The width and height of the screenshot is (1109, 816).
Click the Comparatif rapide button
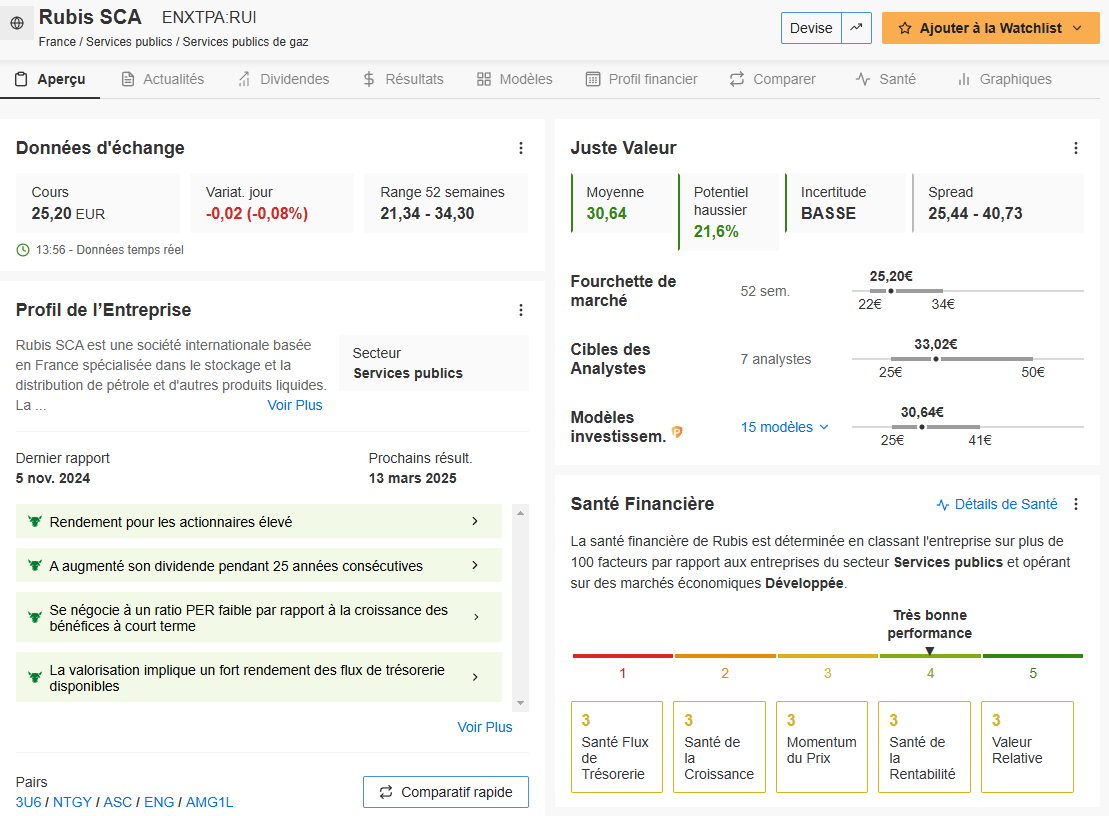pyautogui.click(x=446, y=792)
